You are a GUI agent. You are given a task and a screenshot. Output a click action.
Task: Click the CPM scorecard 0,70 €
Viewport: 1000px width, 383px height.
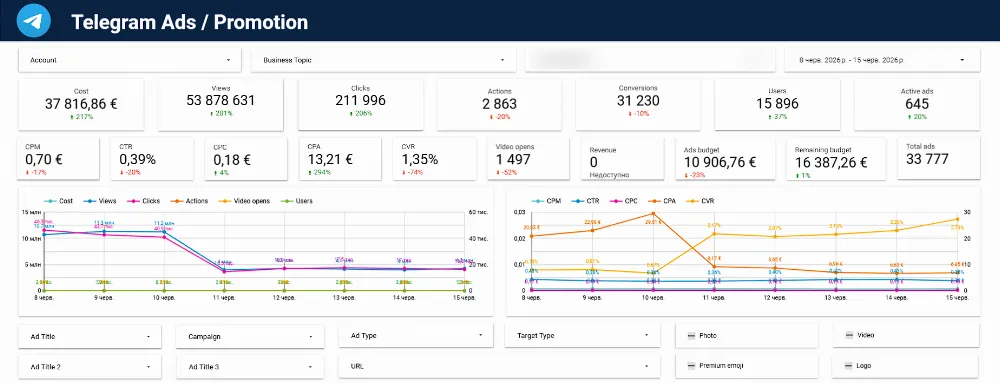59,159
